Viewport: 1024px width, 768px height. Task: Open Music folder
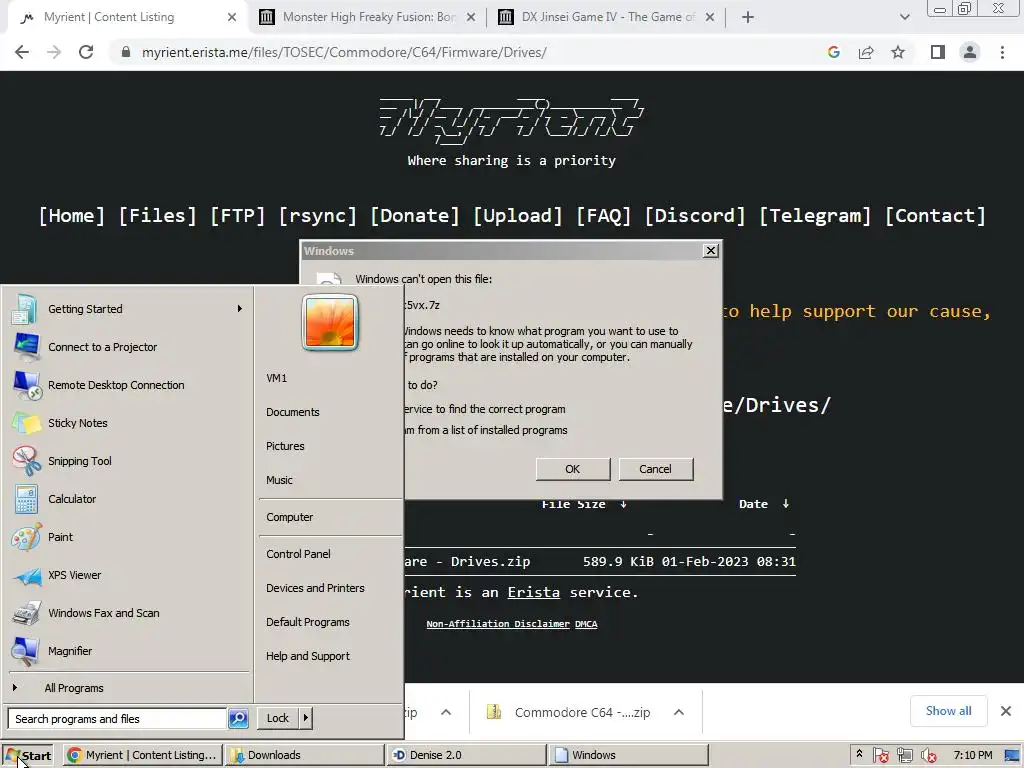click(x=279, y=480)
